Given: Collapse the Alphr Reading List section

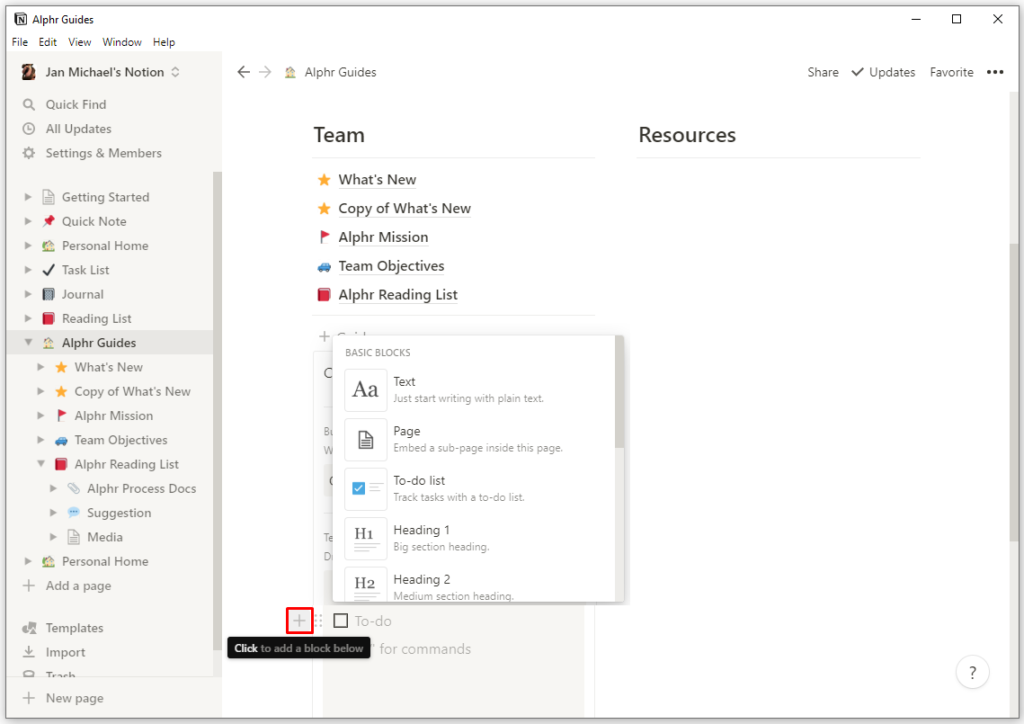Looking at the screenshot, I should tap(40, 464).
